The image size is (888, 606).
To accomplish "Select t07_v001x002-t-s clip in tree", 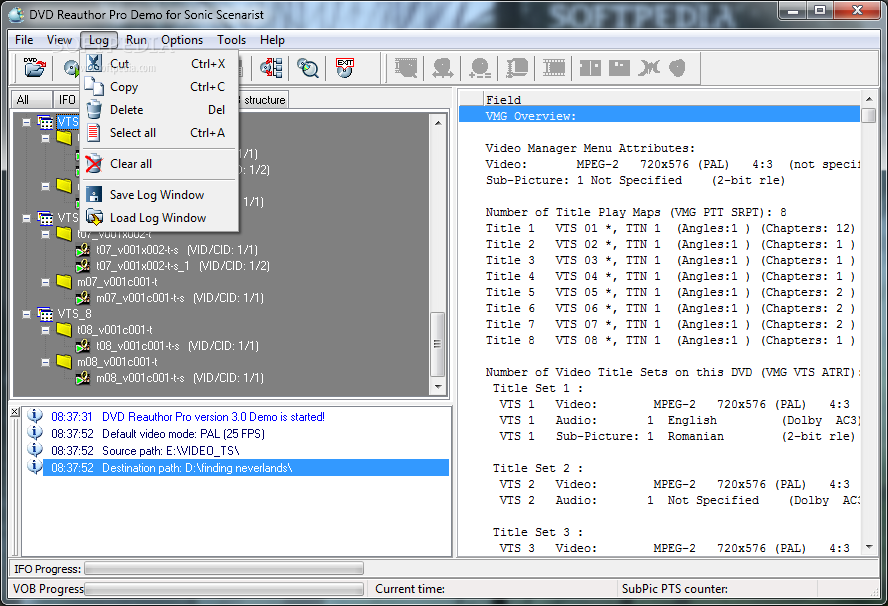I will coord(177,250).
